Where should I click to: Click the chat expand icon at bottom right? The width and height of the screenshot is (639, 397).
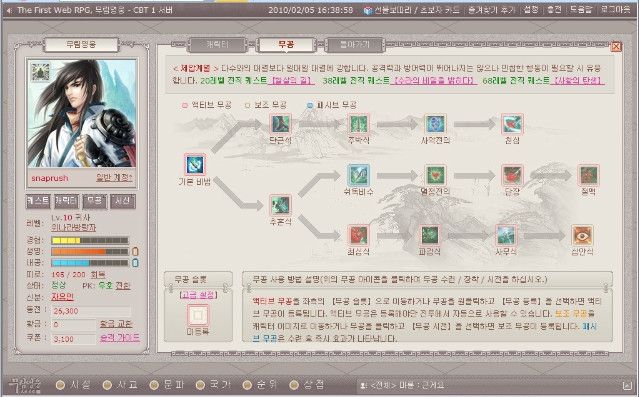pos(627,385)
